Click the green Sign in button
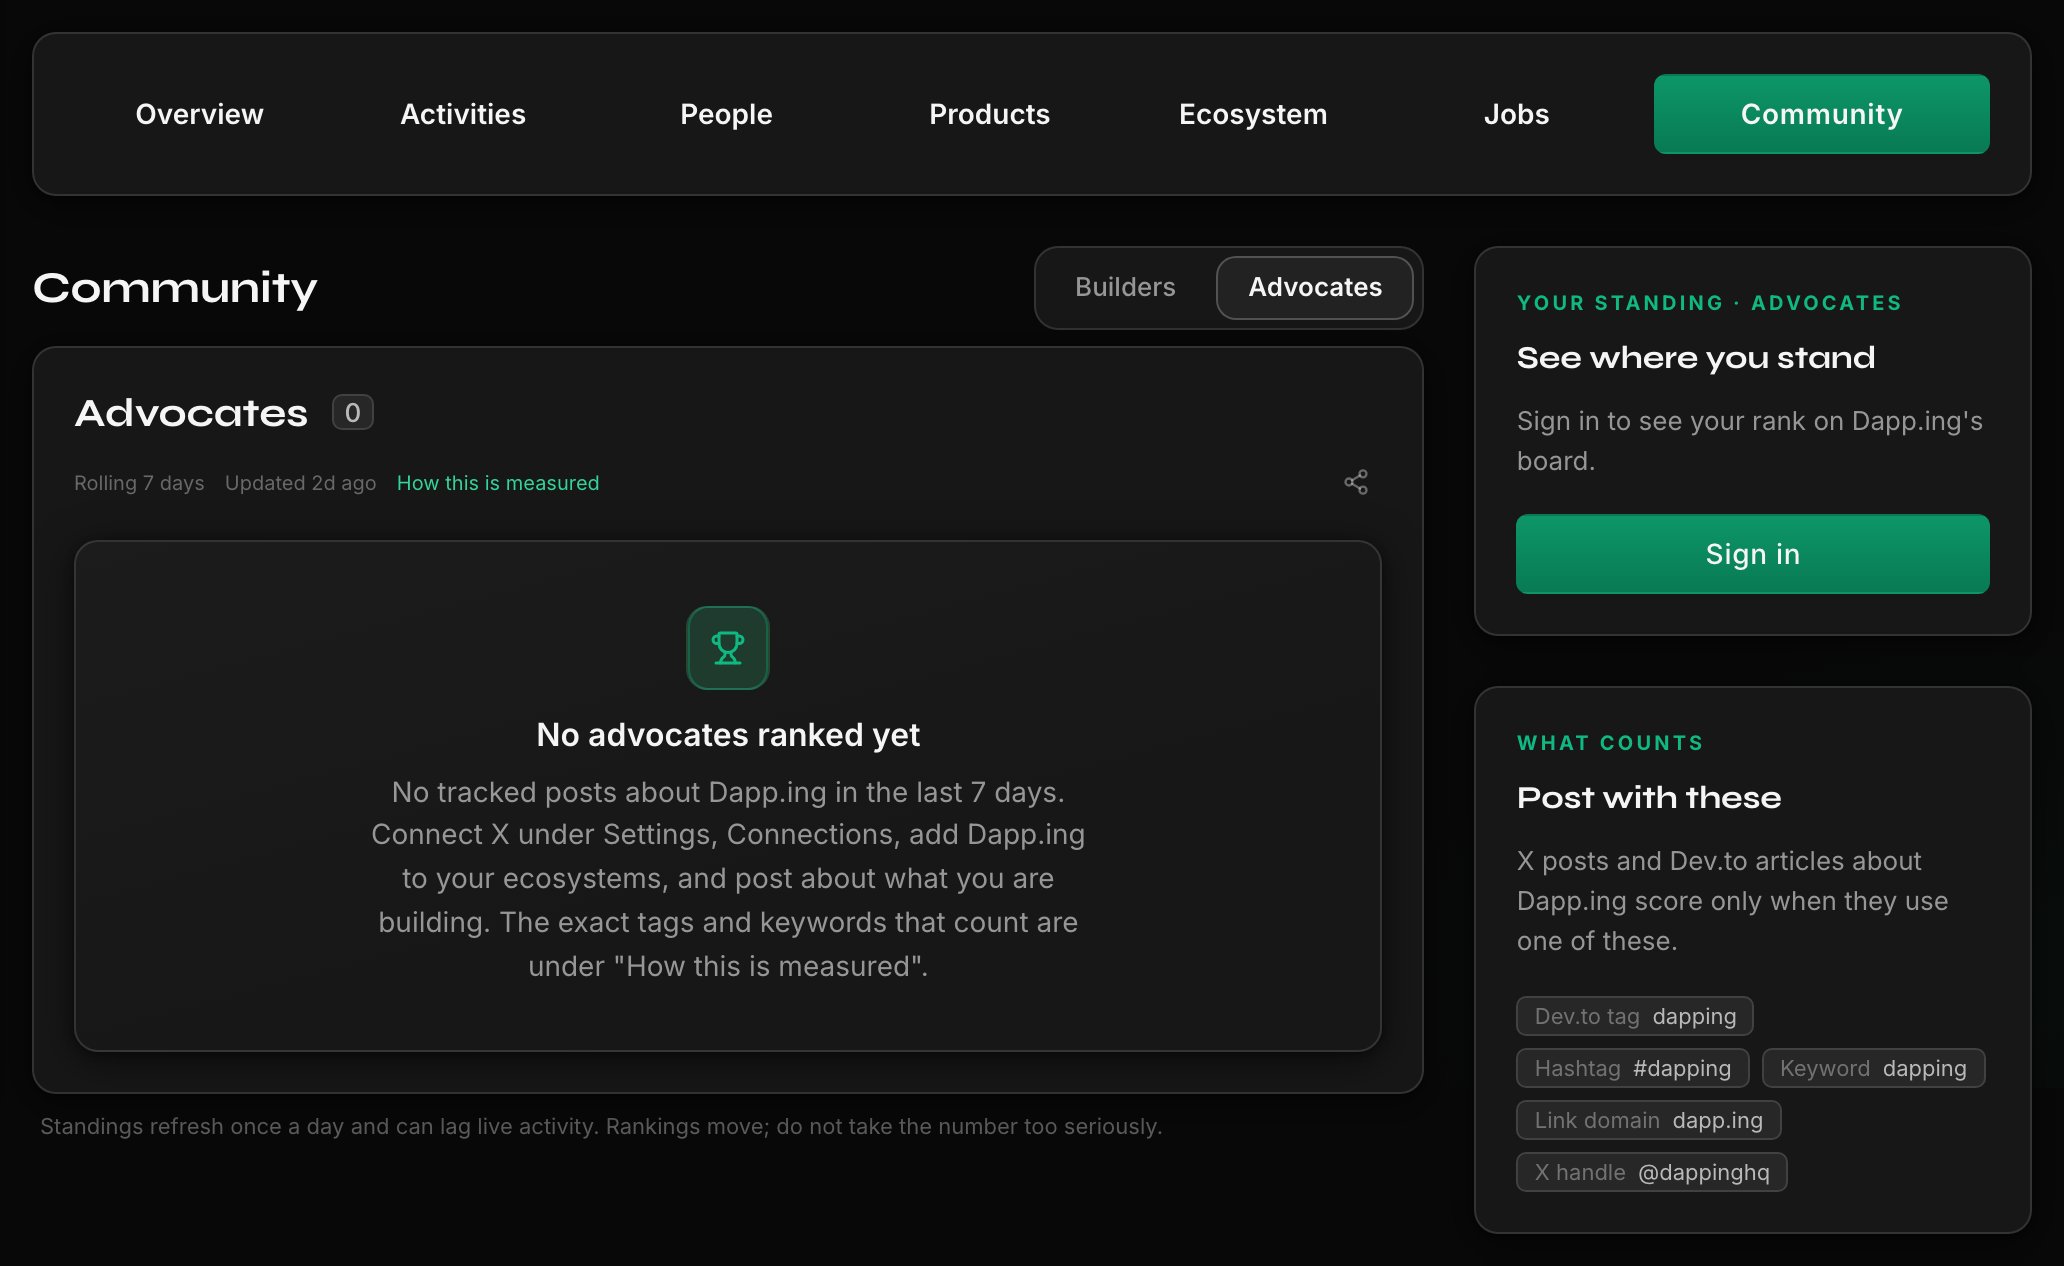Screen dimensions: 2064x1266 (x=1752, y=554)
